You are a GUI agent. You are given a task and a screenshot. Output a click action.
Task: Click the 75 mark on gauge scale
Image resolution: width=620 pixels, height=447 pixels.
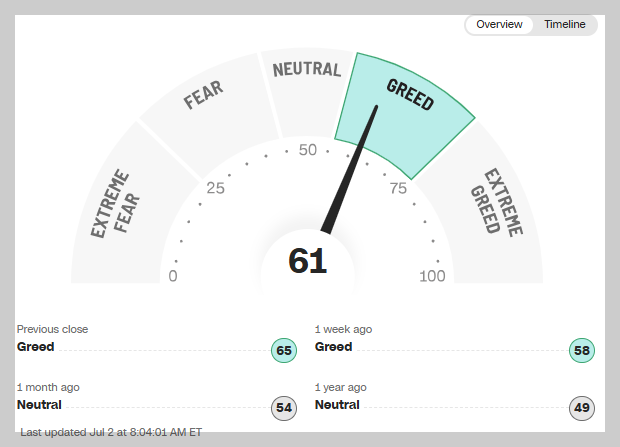[x=398, y=188]
